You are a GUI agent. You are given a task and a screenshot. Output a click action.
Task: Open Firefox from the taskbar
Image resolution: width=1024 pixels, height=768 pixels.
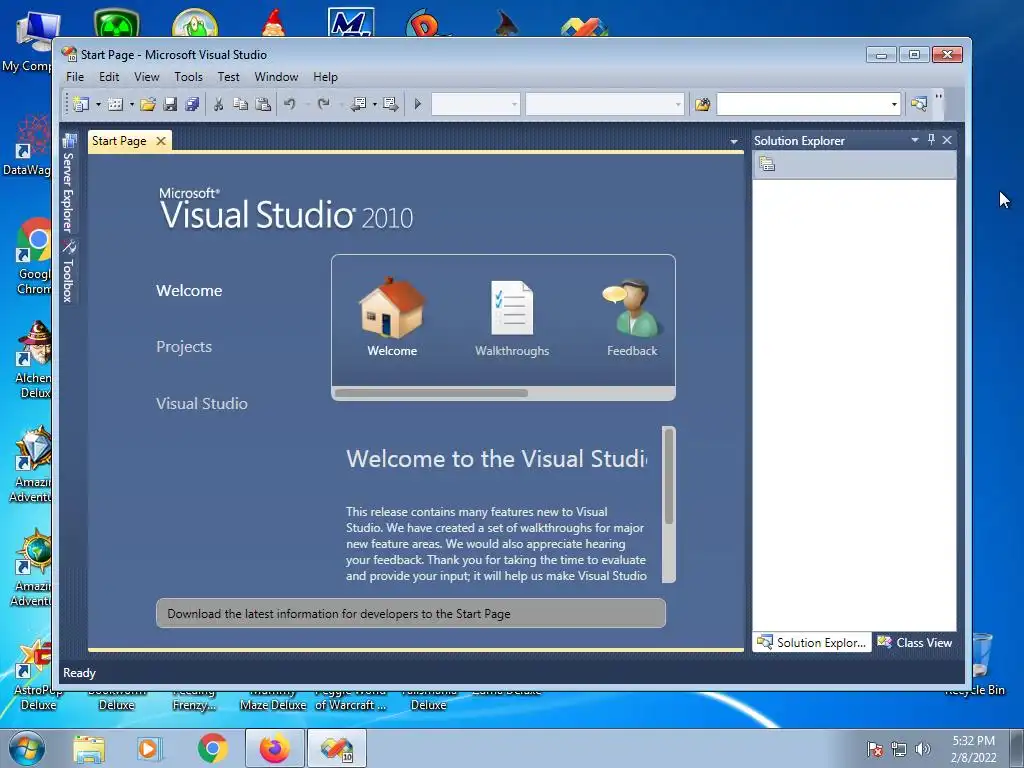(275, 748)
